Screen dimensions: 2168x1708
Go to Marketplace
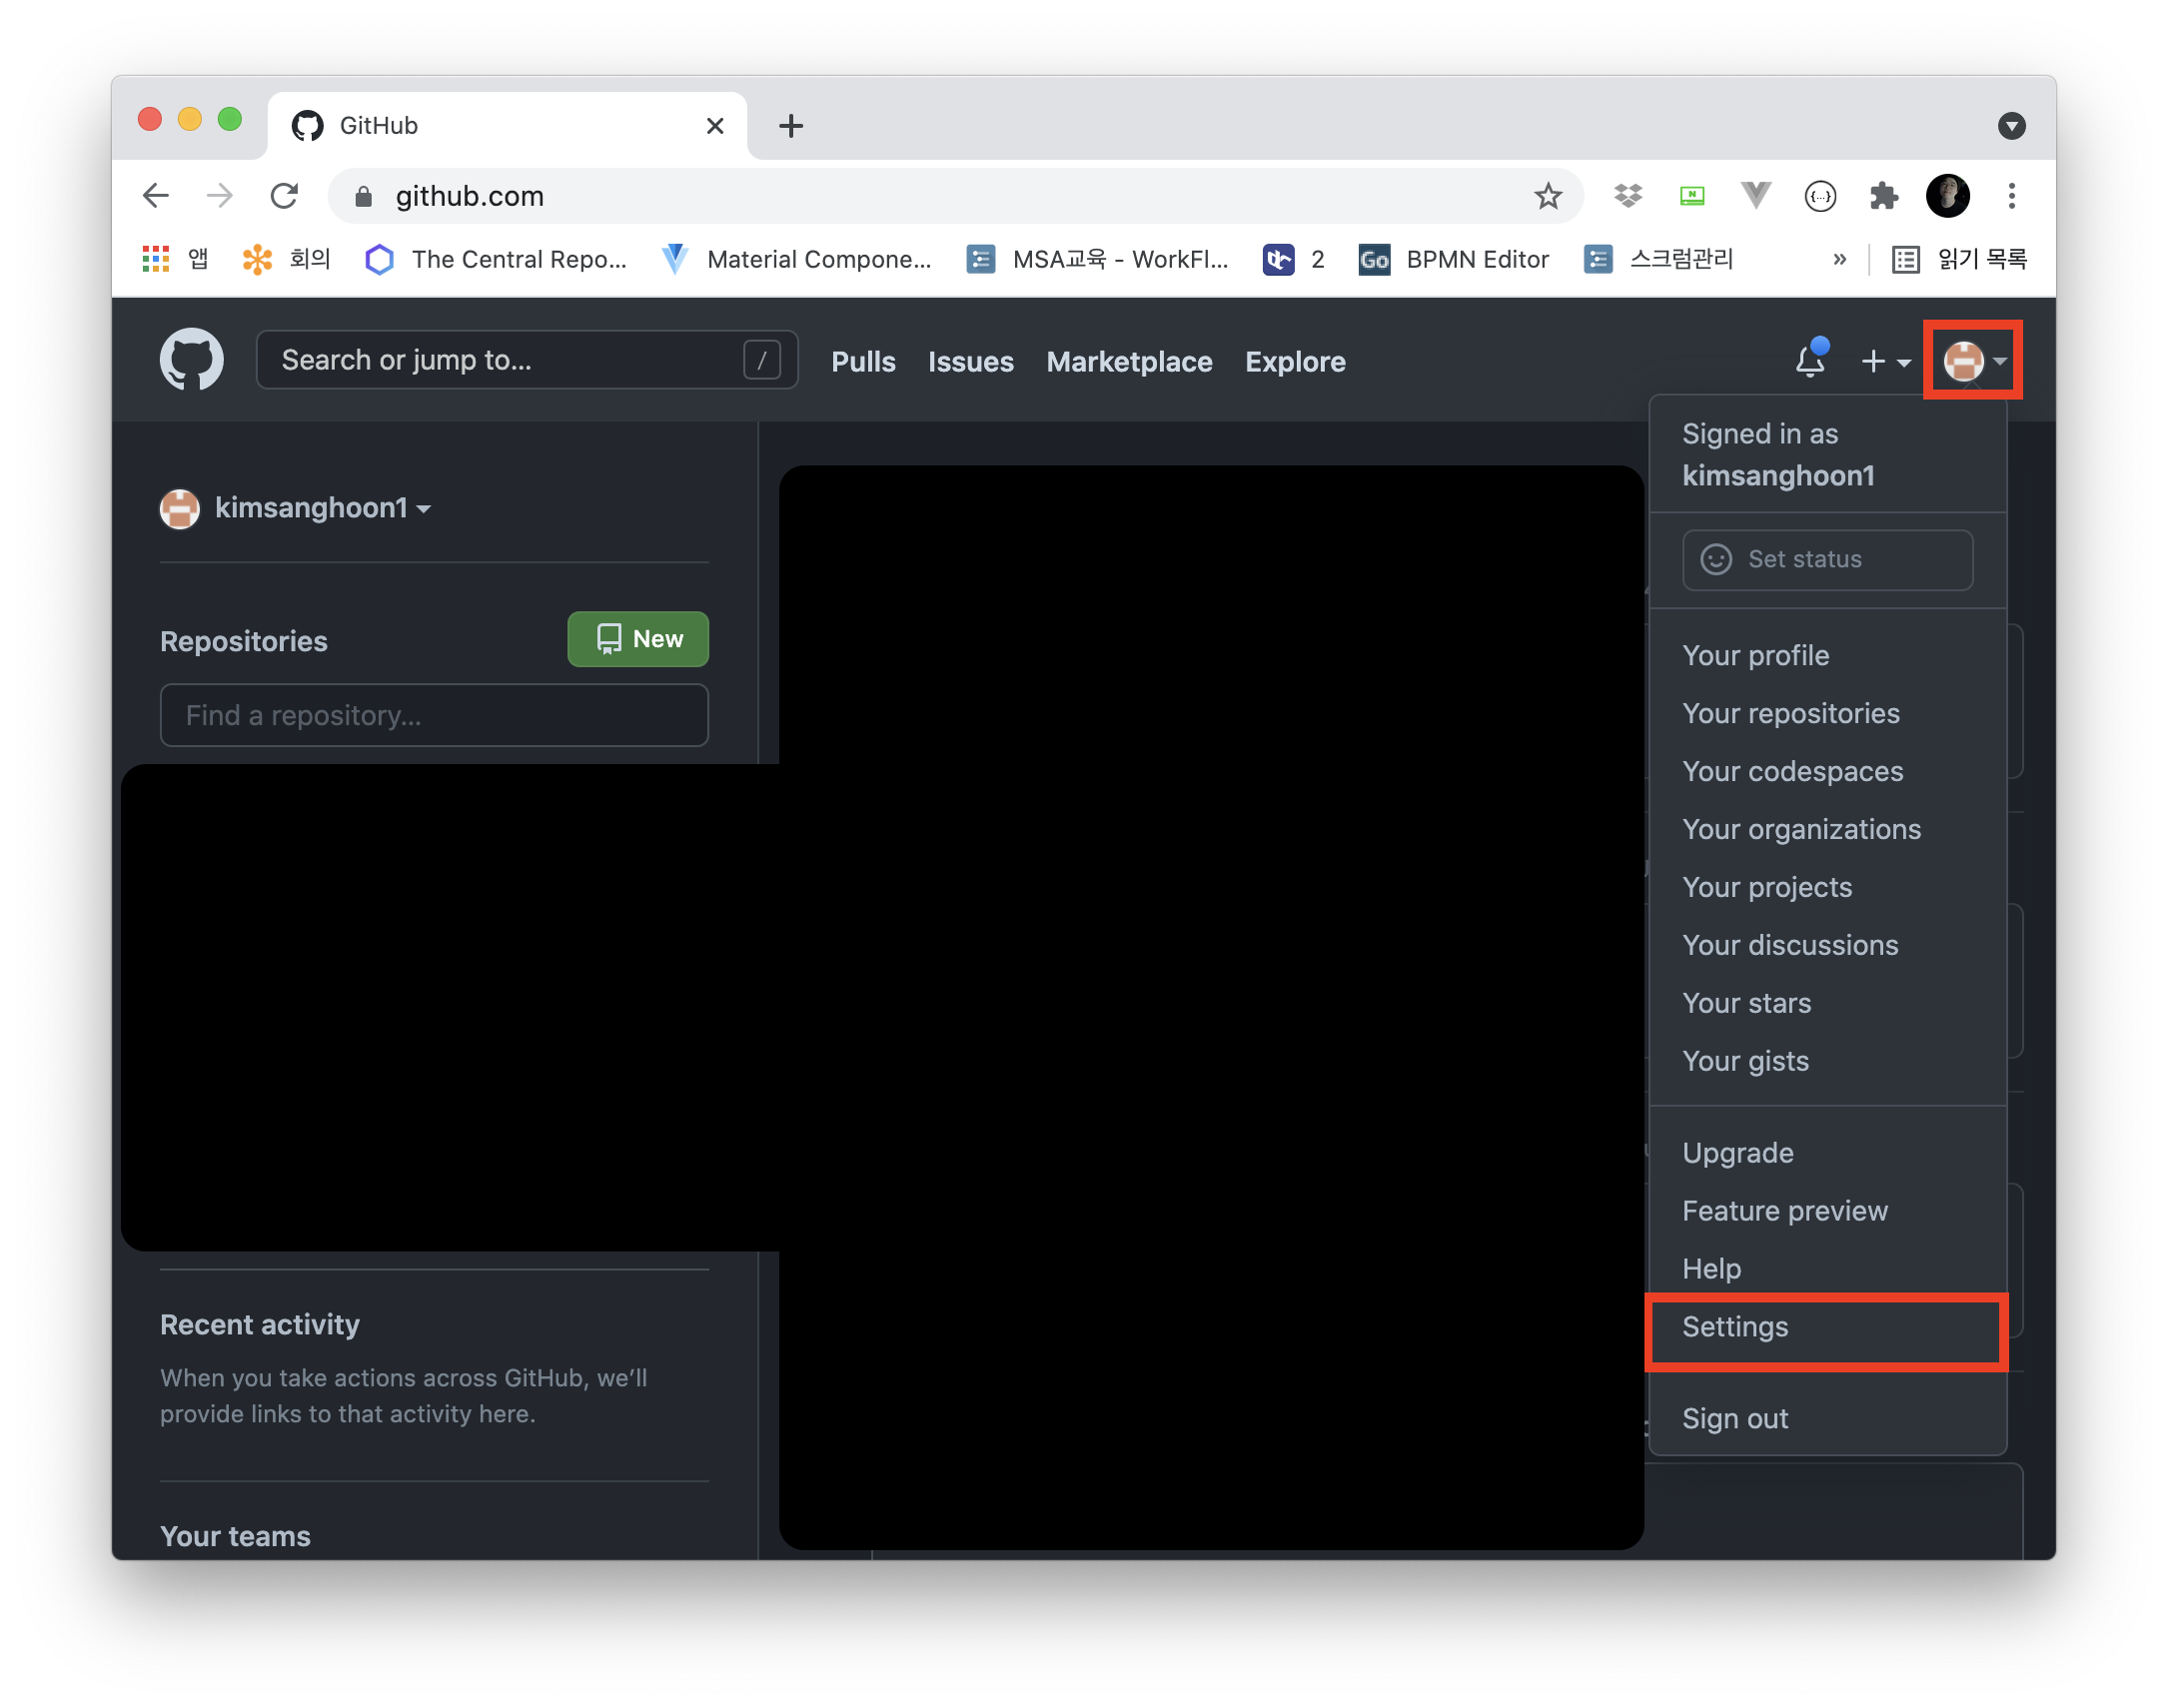point(1129,362)
